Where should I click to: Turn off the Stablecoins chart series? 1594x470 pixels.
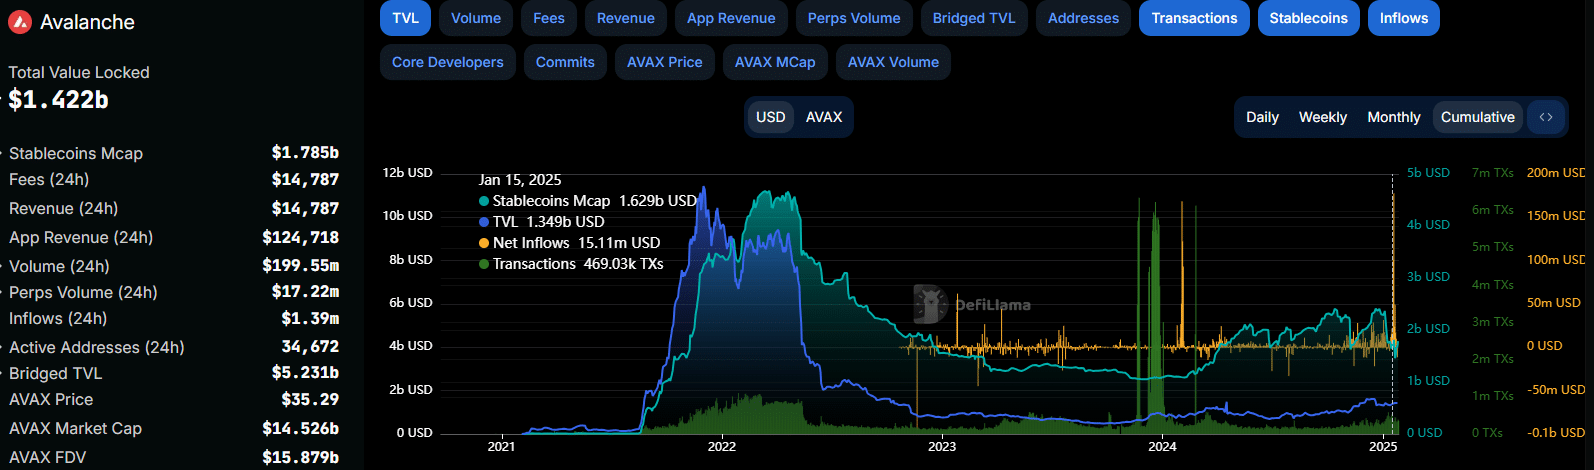[1308, 18]
